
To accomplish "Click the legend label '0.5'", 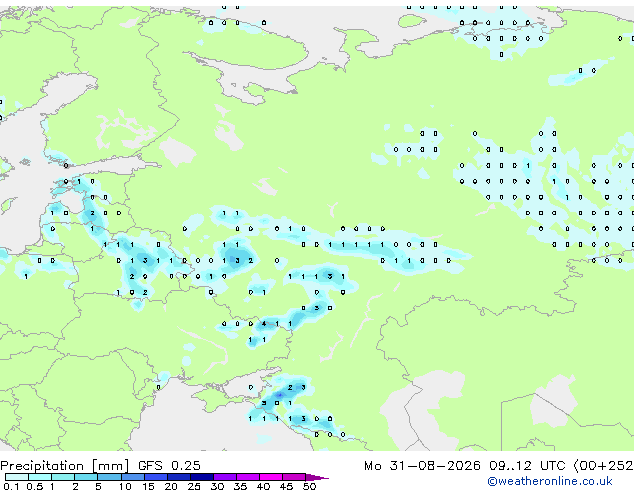I will coord(34,486).
